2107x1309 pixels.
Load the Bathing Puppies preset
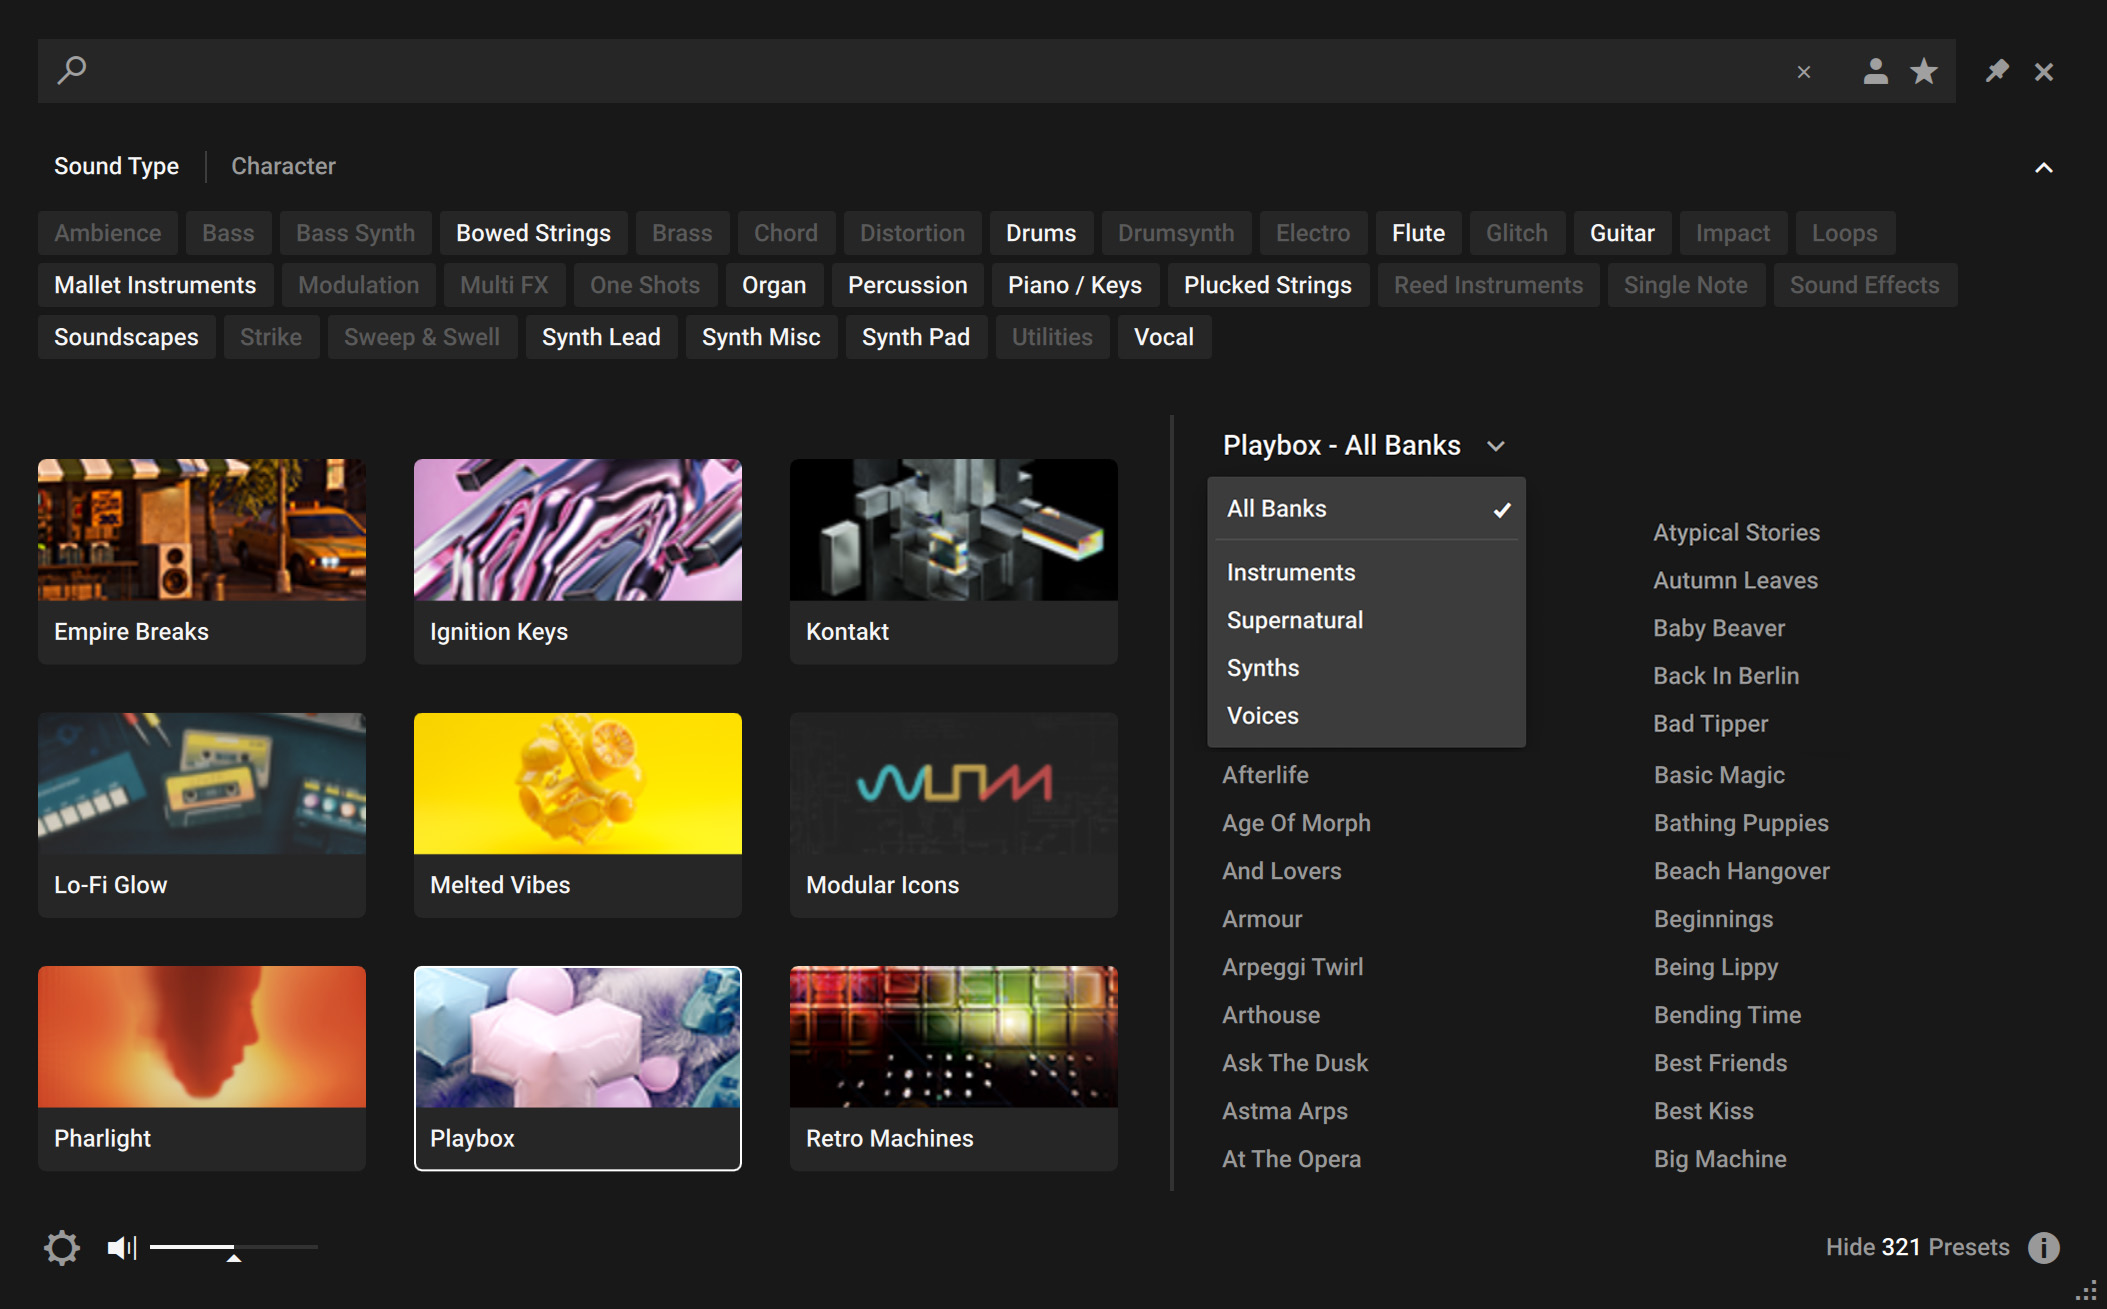[x=1741, y=823]
